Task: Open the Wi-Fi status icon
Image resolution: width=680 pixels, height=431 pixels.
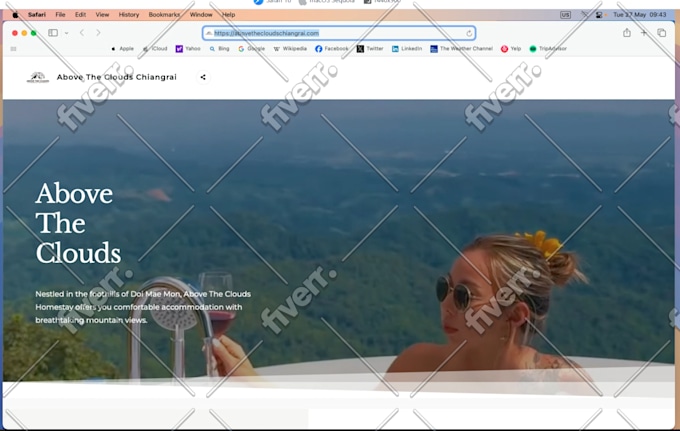Action: 584,15
